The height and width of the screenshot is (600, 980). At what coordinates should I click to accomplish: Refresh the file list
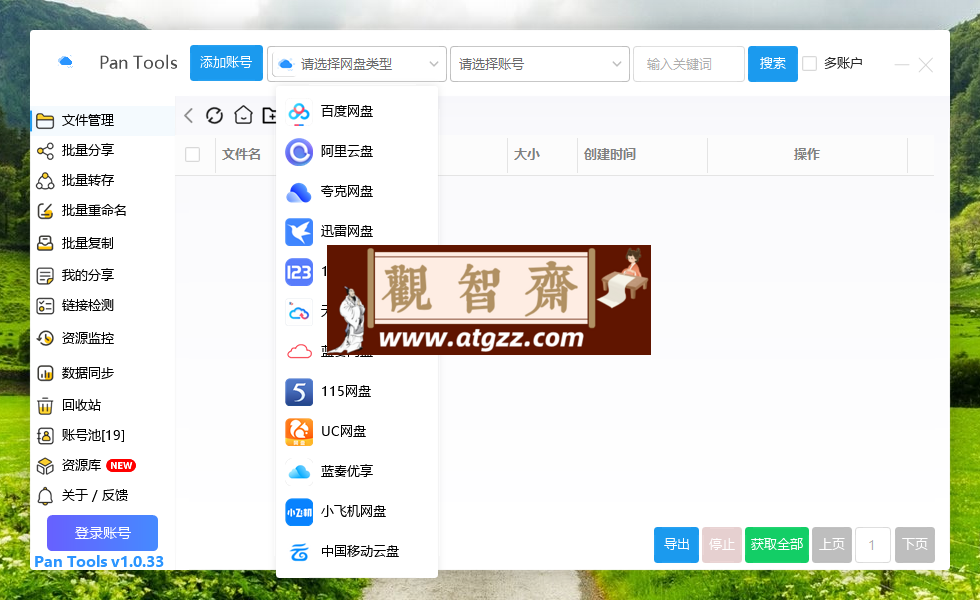[x=214, y=115]
